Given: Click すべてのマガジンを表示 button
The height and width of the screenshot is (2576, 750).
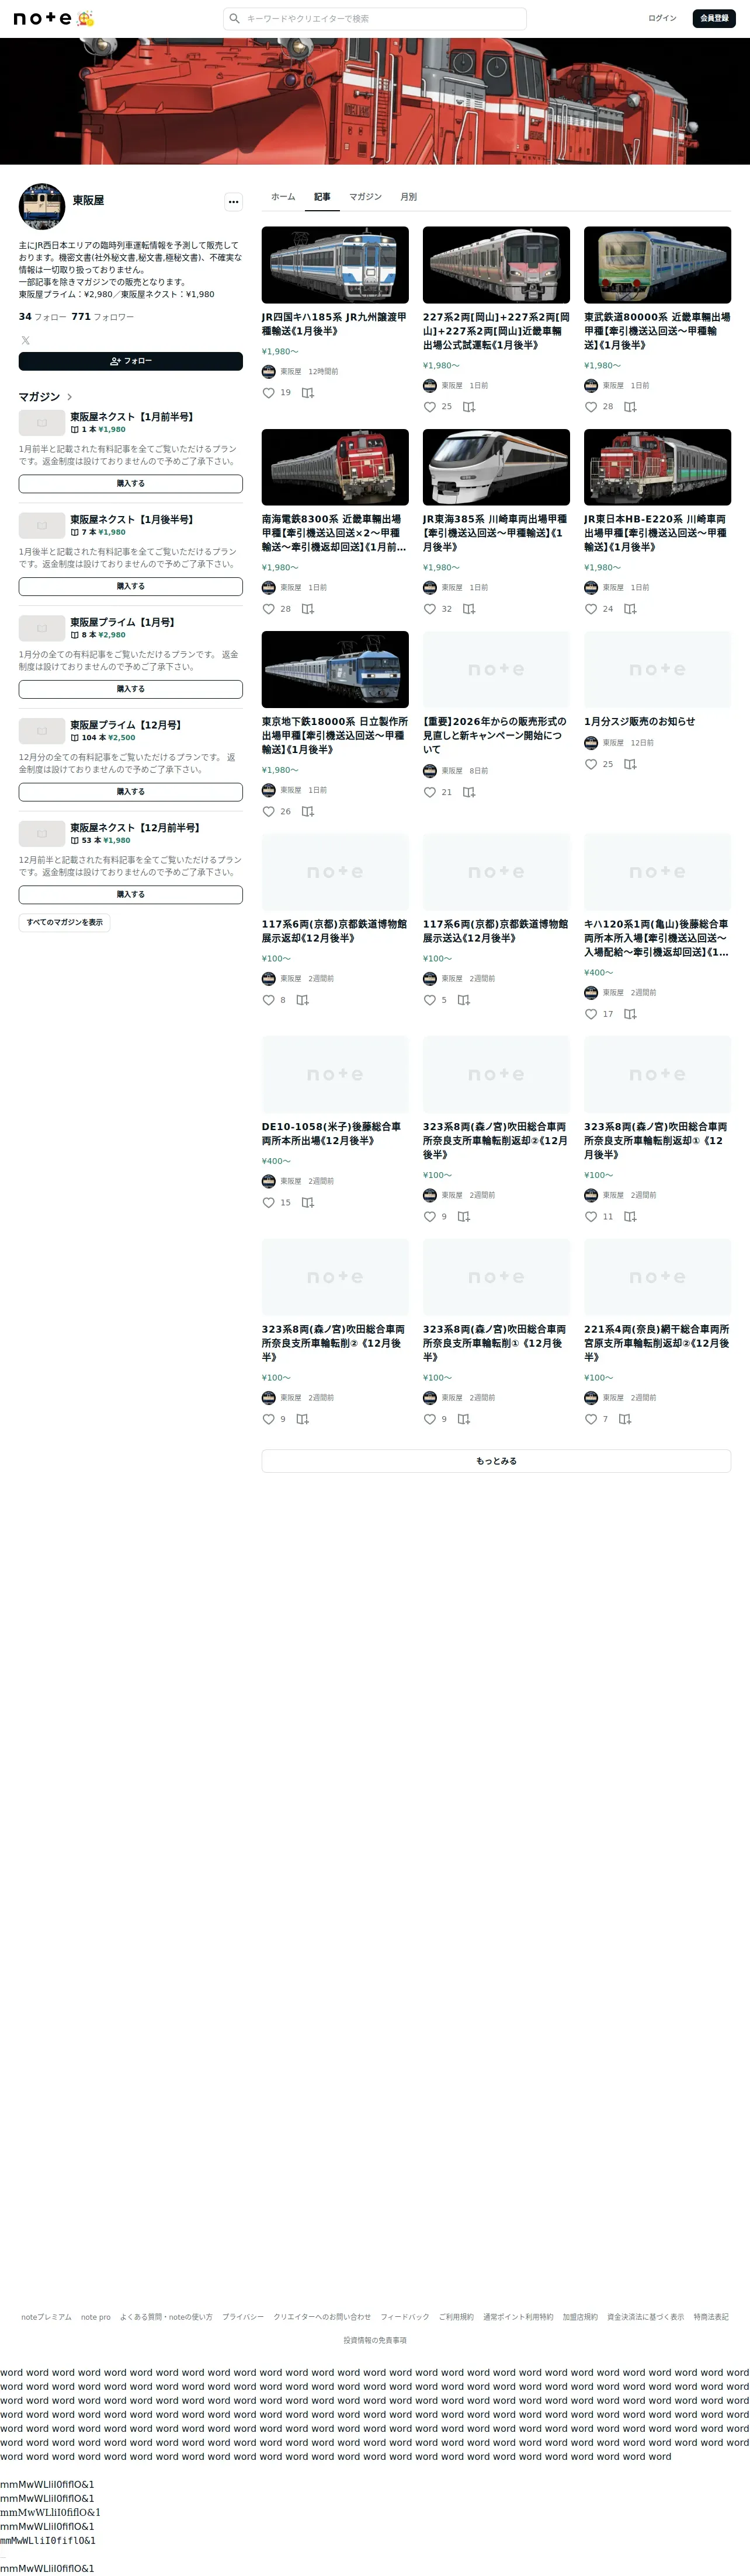Looking at the screenshot, I should (x=65, y=923).
